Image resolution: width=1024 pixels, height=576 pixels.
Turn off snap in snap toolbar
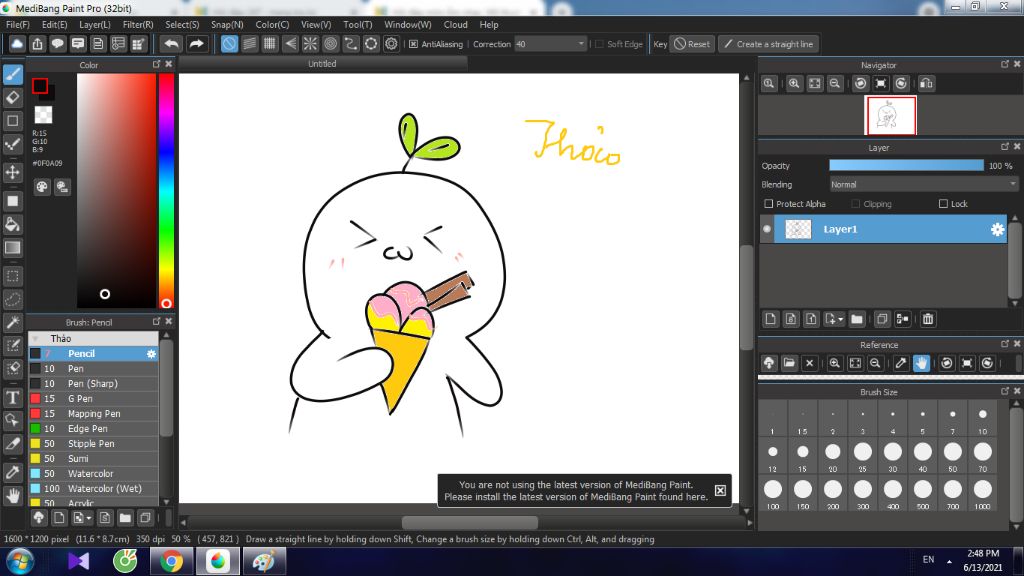click(x=229, y=44)
